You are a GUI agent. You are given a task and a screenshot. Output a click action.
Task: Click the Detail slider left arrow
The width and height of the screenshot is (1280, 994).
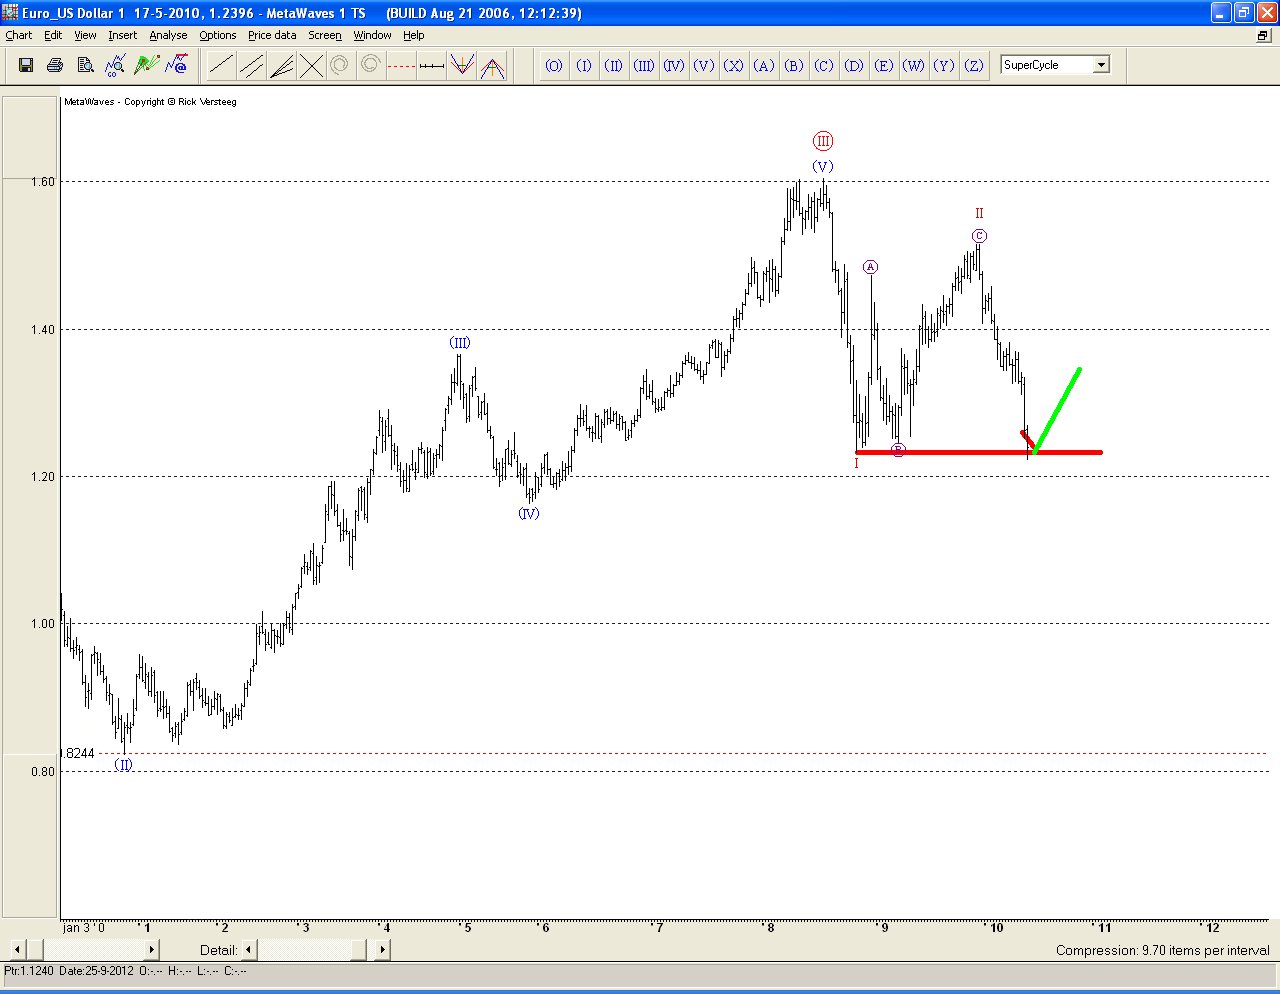coord(249,949)
